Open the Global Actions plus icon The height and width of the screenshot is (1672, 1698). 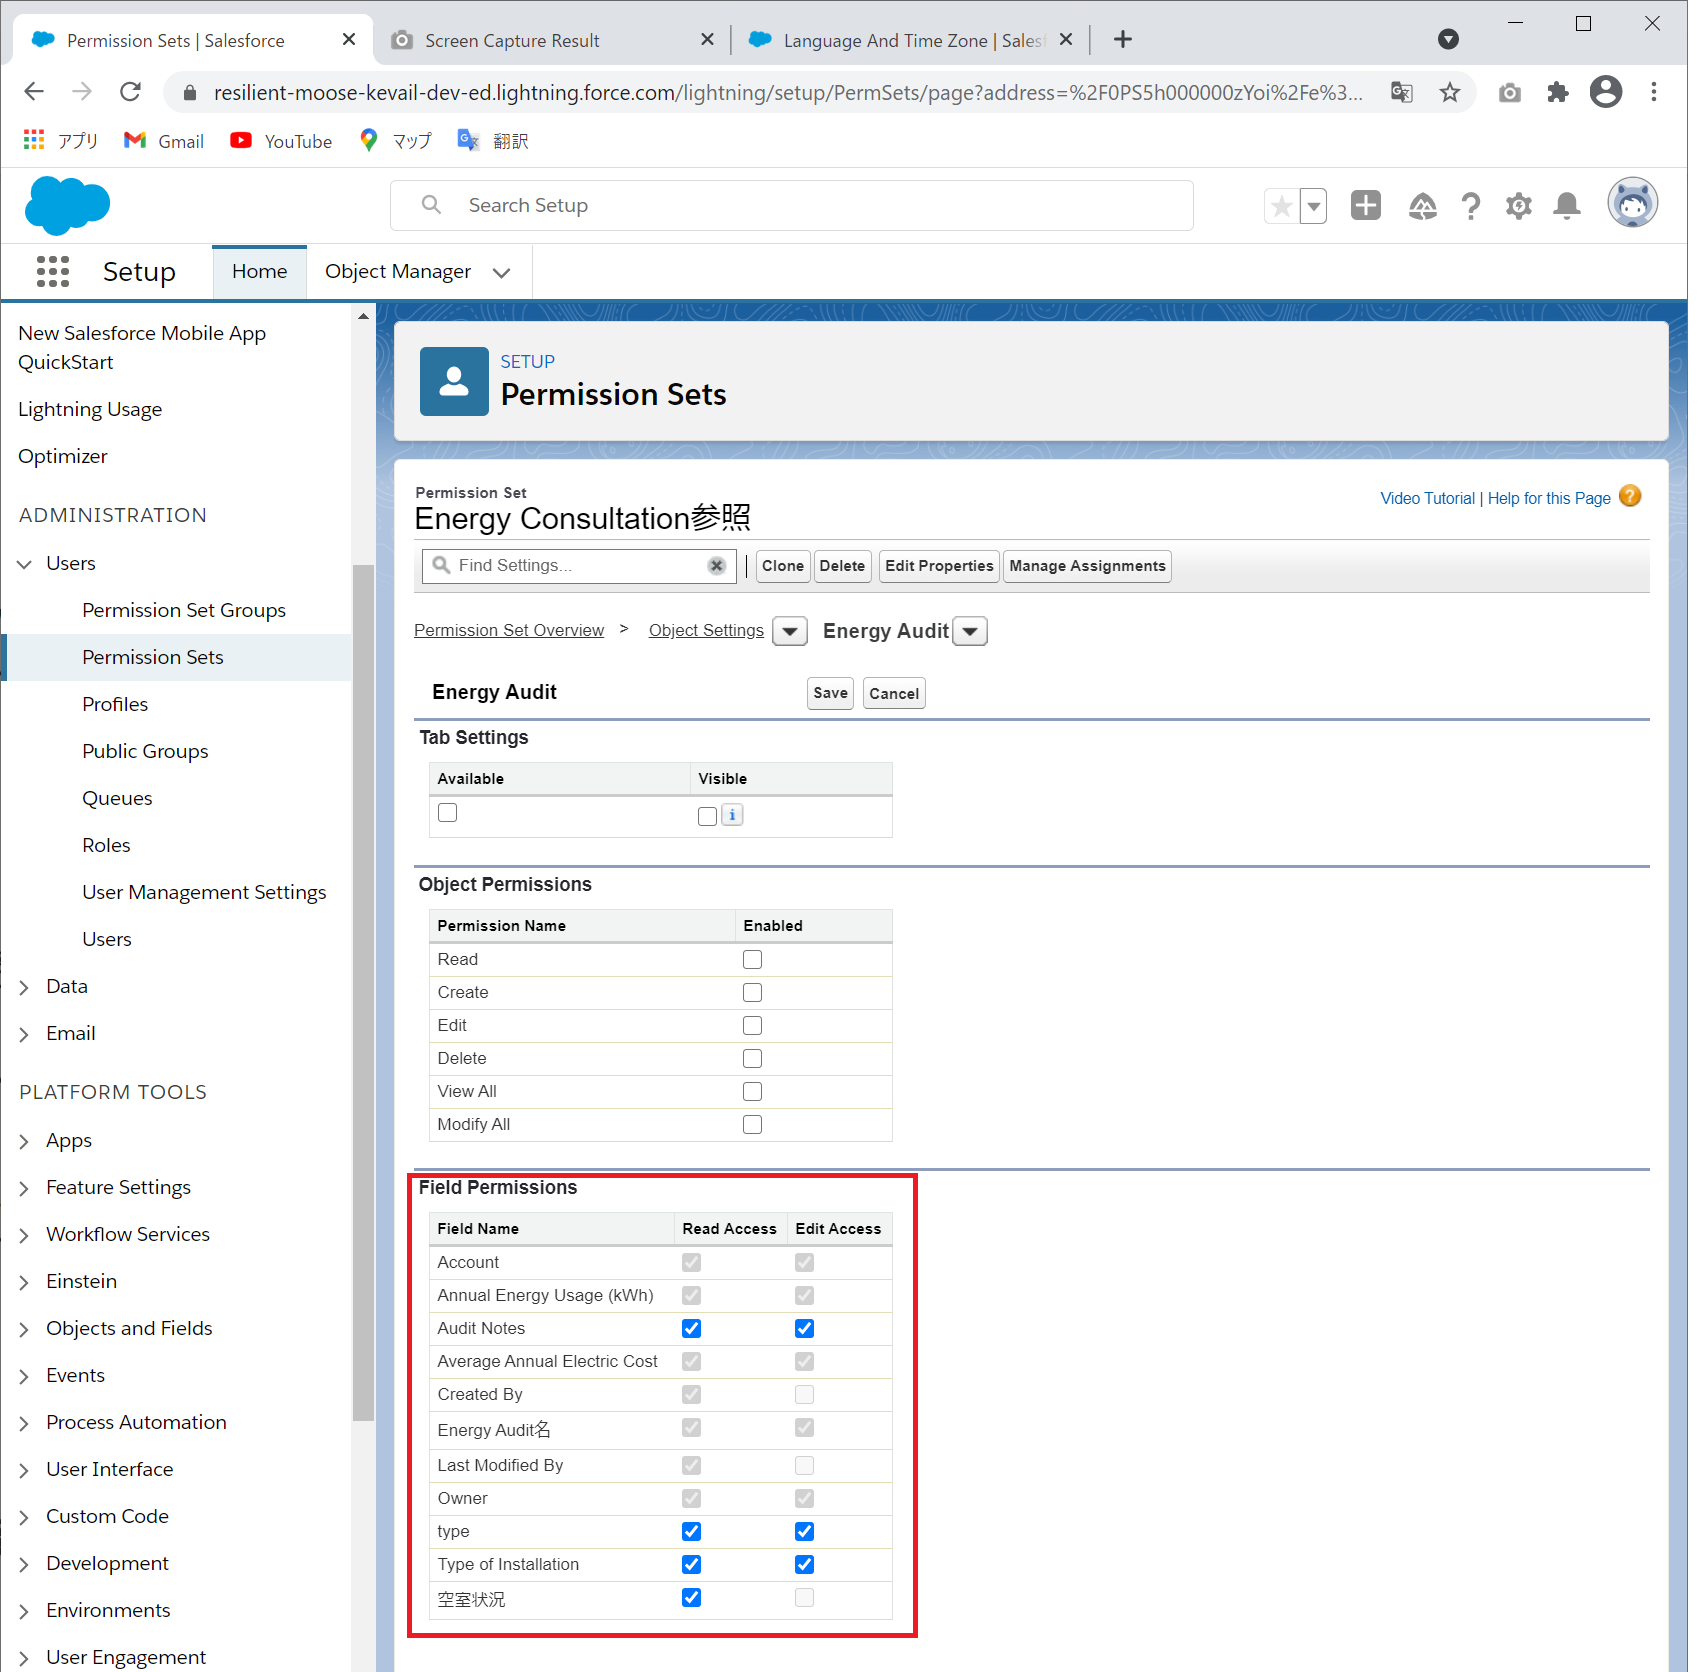1366,205
